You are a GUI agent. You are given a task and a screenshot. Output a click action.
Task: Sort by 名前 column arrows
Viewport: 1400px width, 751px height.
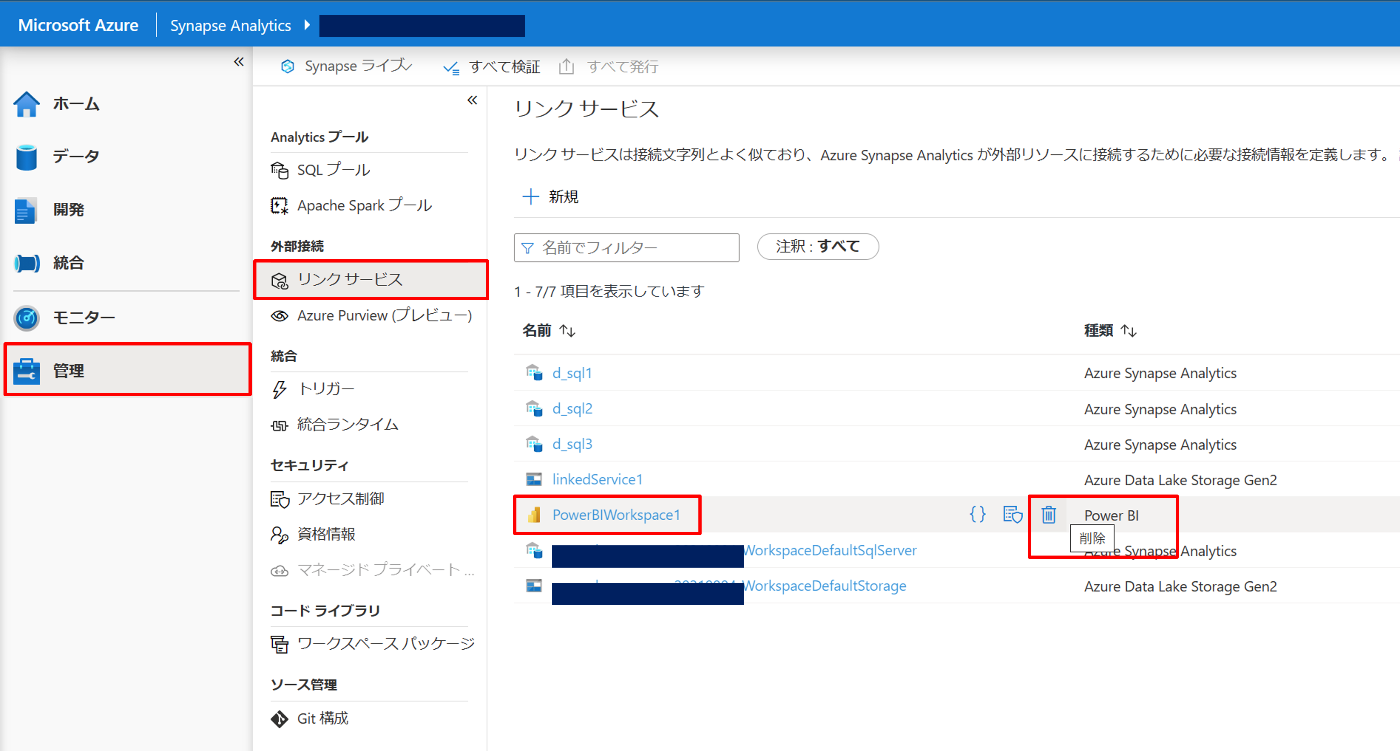tap(567, 331)
